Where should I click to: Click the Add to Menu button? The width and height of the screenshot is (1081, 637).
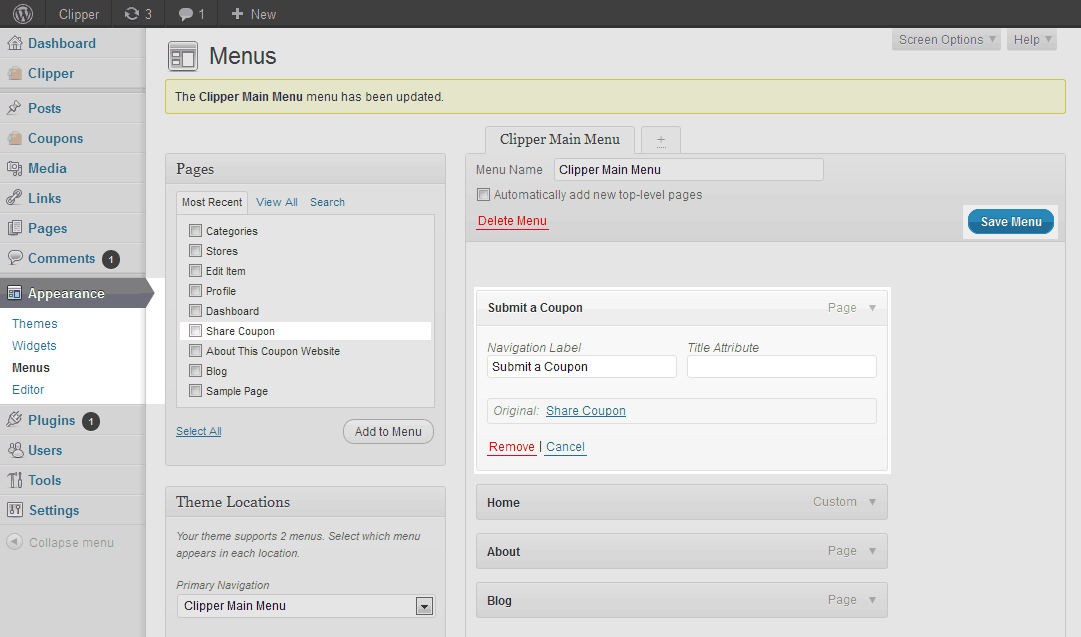(388, 432)
